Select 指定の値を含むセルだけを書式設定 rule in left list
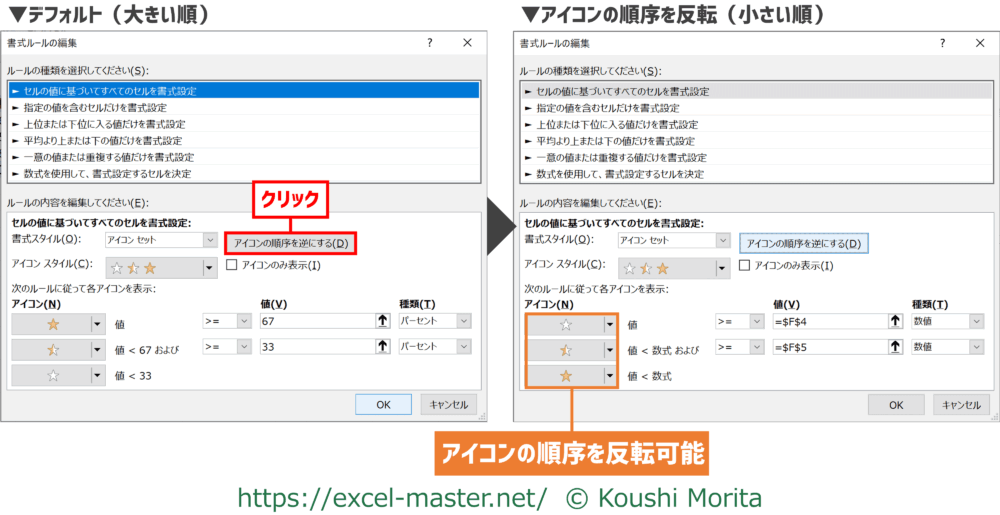The width and height of the screenshot is (1000, 515). pyautogui.click(x=100, y=107)
